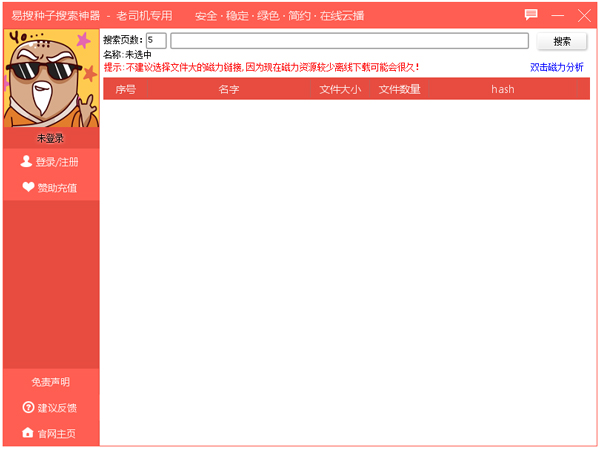
Task: Click the cartoon avatar with sunglasses
Action: click(x=51, y=78)
